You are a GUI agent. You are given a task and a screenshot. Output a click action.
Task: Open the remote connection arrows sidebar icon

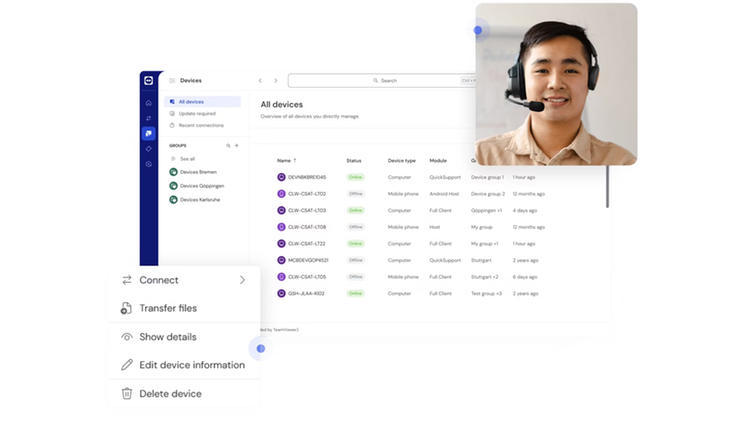click(x=148, y=118)
